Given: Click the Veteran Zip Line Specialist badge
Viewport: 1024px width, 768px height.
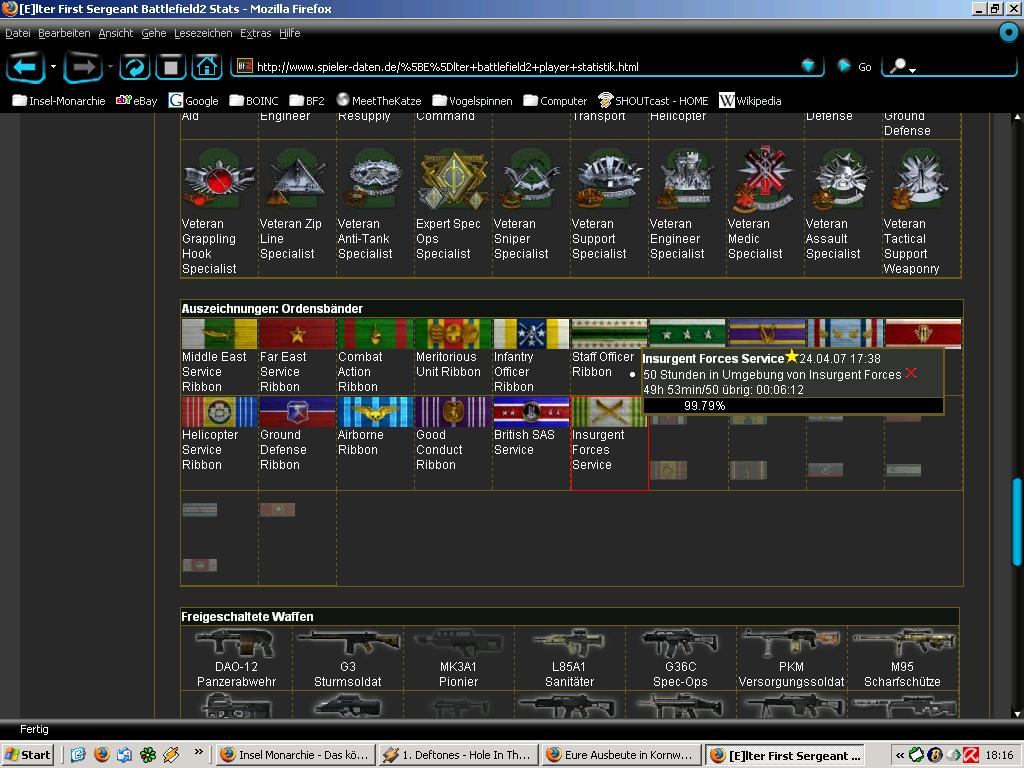Looking at the screenshot, I should coord(297,178).
